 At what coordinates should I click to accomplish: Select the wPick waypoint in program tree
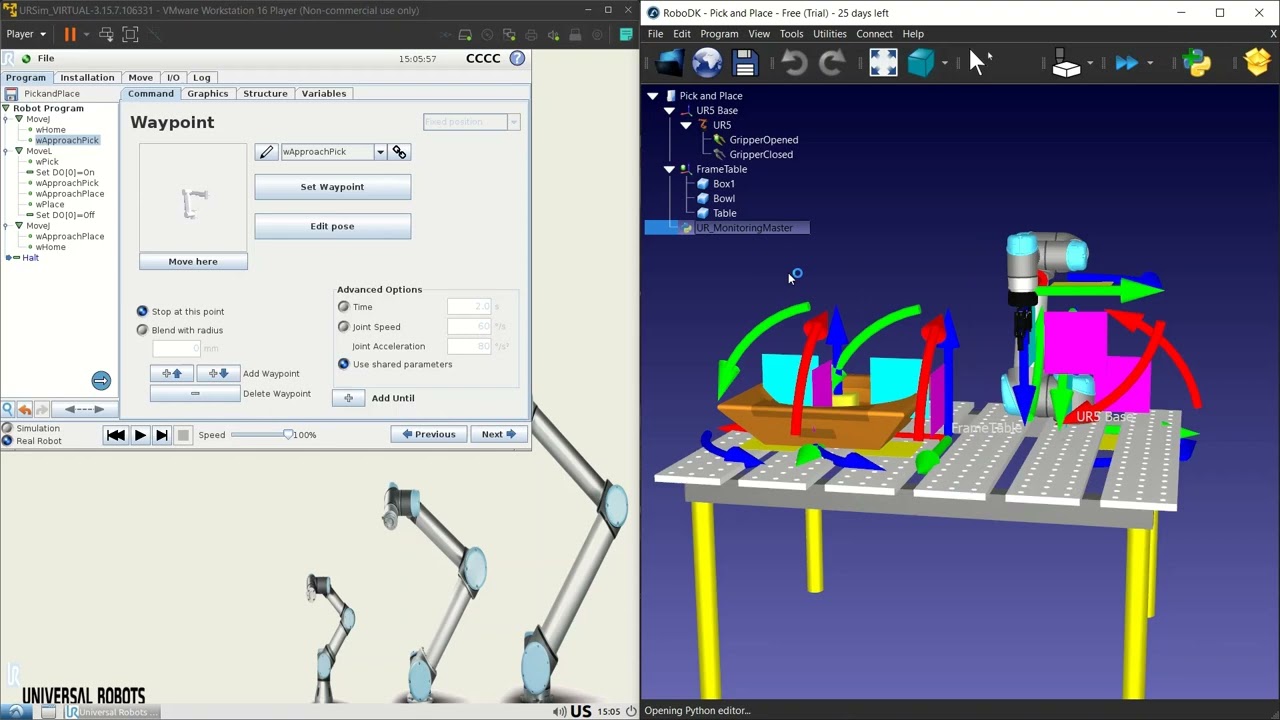[x=47, y=162]
